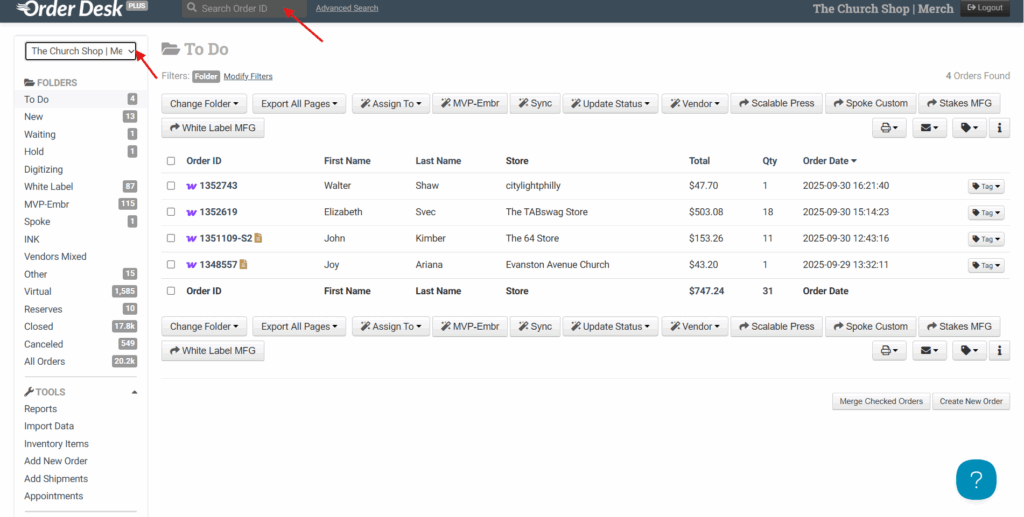The height and width of the screenshot is (517, 1024).
Task: Open the round Help question-mark button
Action: (x=976, y=479)
